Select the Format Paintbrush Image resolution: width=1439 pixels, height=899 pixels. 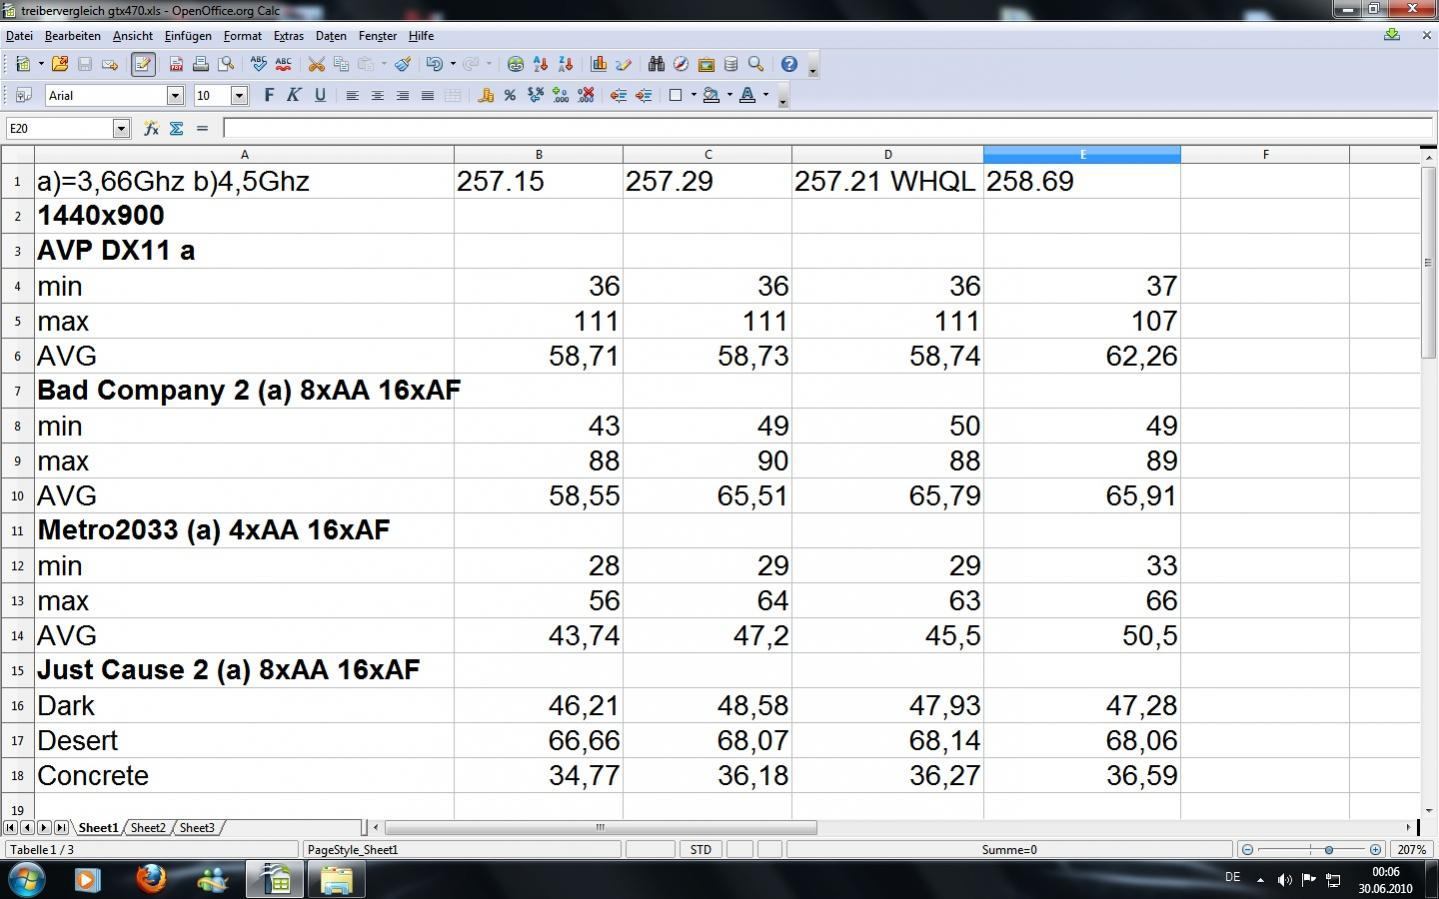(402, 64)
